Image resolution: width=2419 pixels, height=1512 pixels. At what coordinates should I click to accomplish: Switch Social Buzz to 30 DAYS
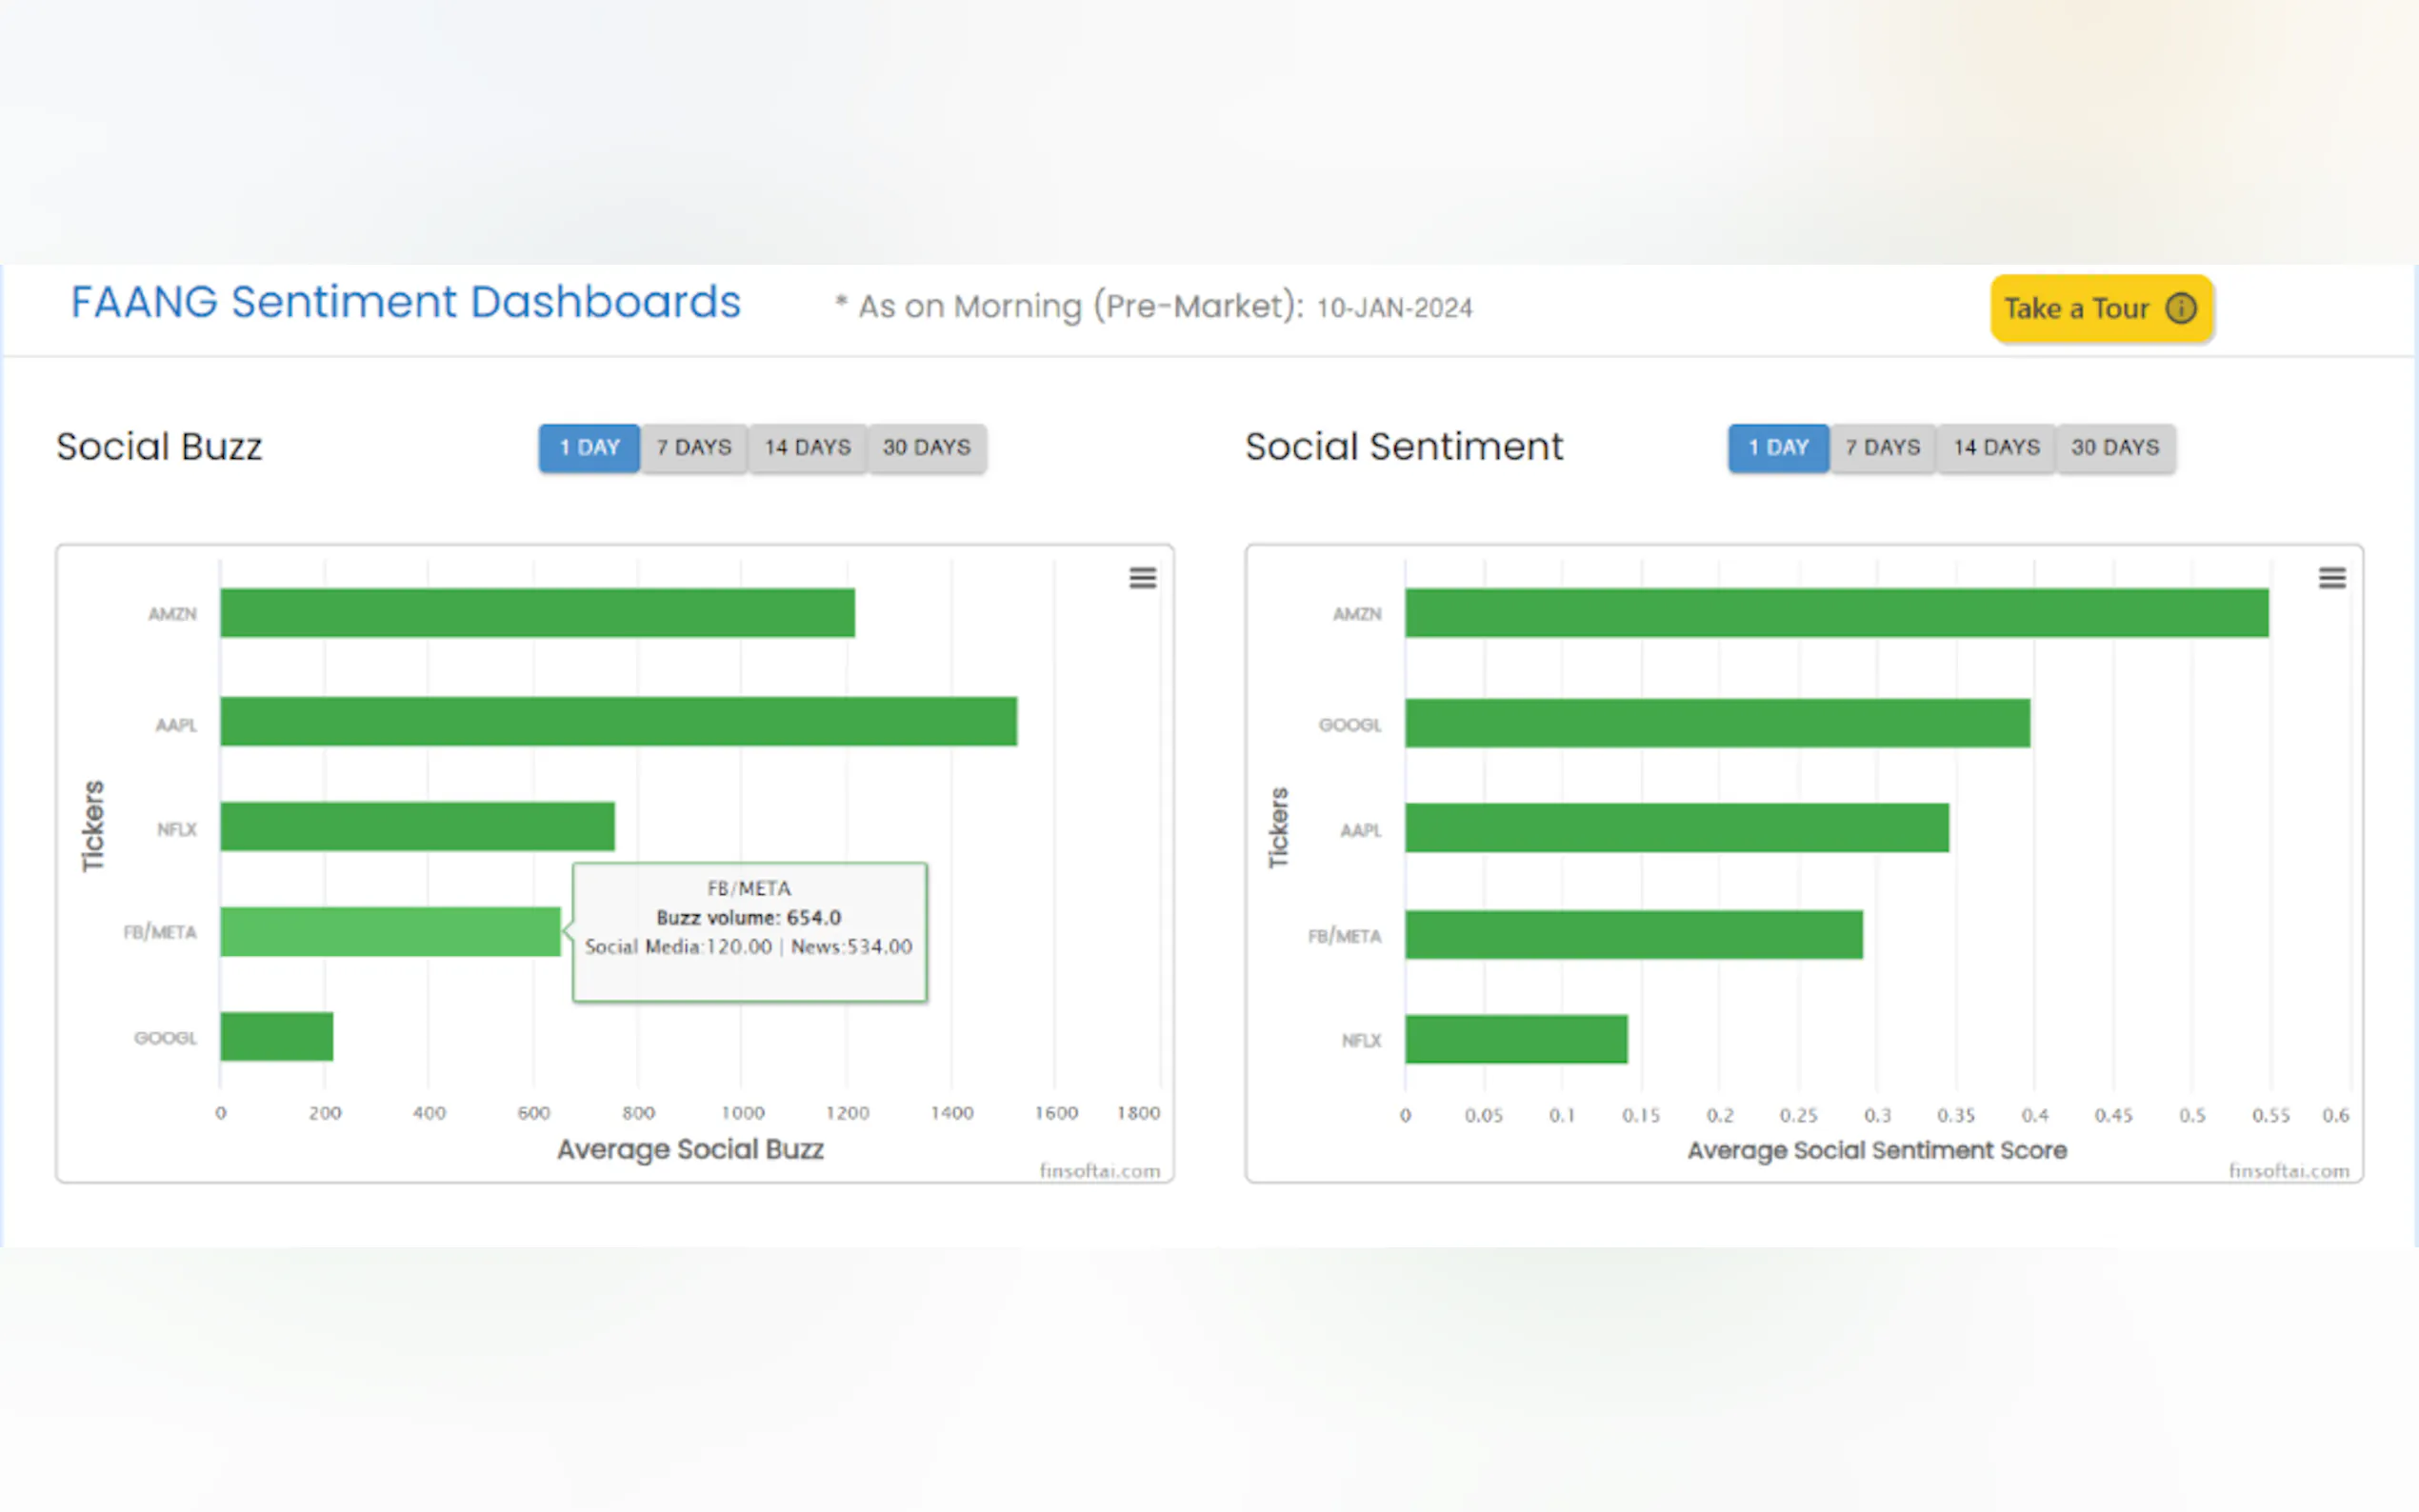[926, 447]
